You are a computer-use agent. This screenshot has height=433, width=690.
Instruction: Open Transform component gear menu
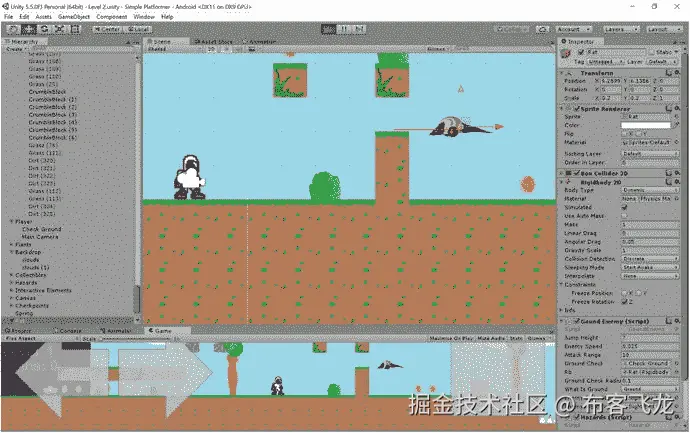click(677, 73)
